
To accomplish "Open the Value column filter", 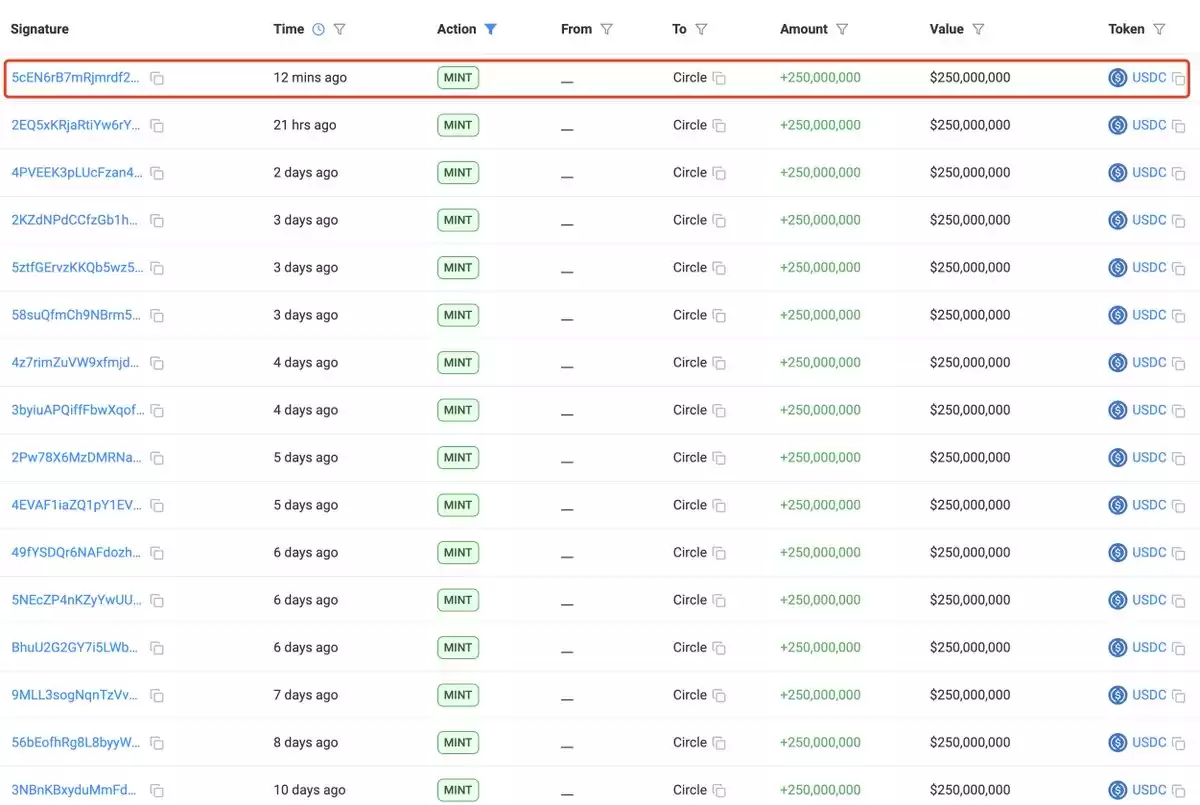I will coord(978,29).
